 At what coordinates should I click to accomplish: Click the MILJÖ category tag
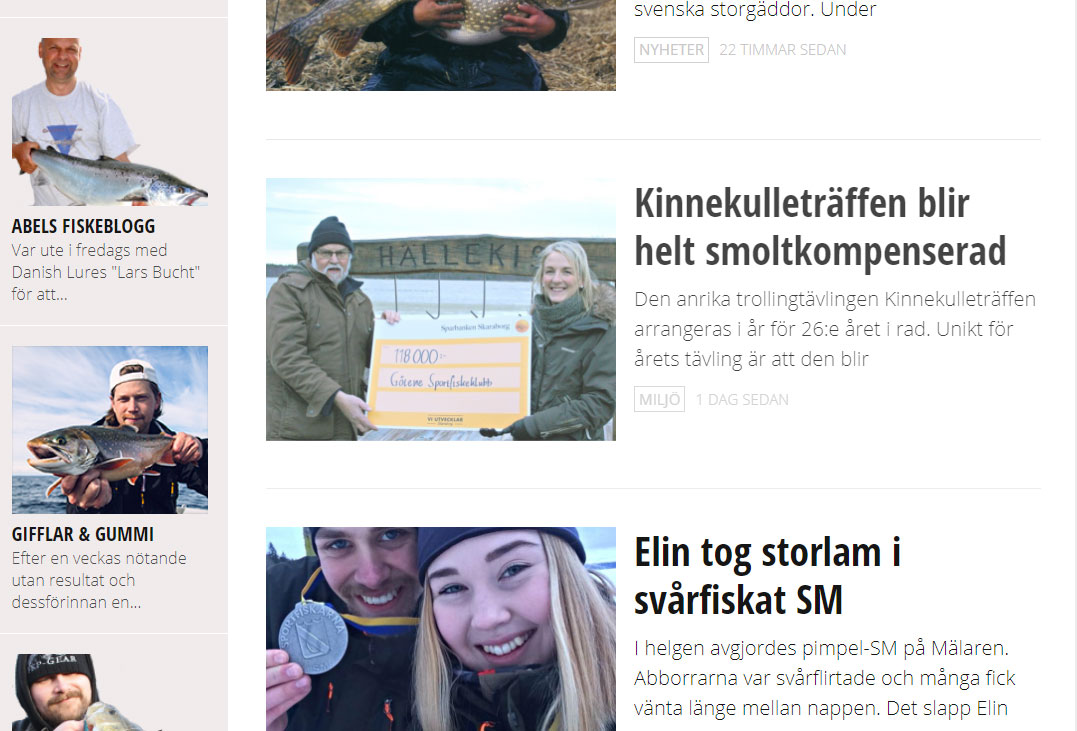(659, 399)
